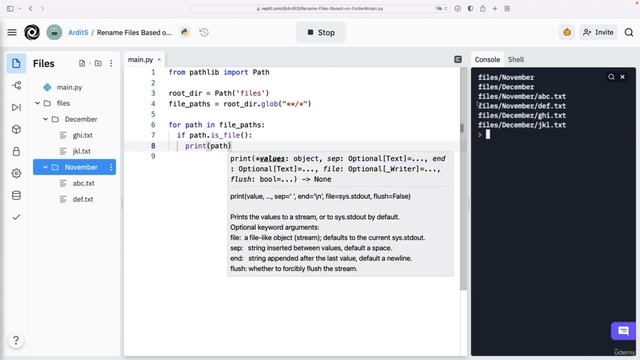Screen dimensions: 640x360
Task: Open the Packages cube icon in the sidebar
Action: [x=16, y=129]
